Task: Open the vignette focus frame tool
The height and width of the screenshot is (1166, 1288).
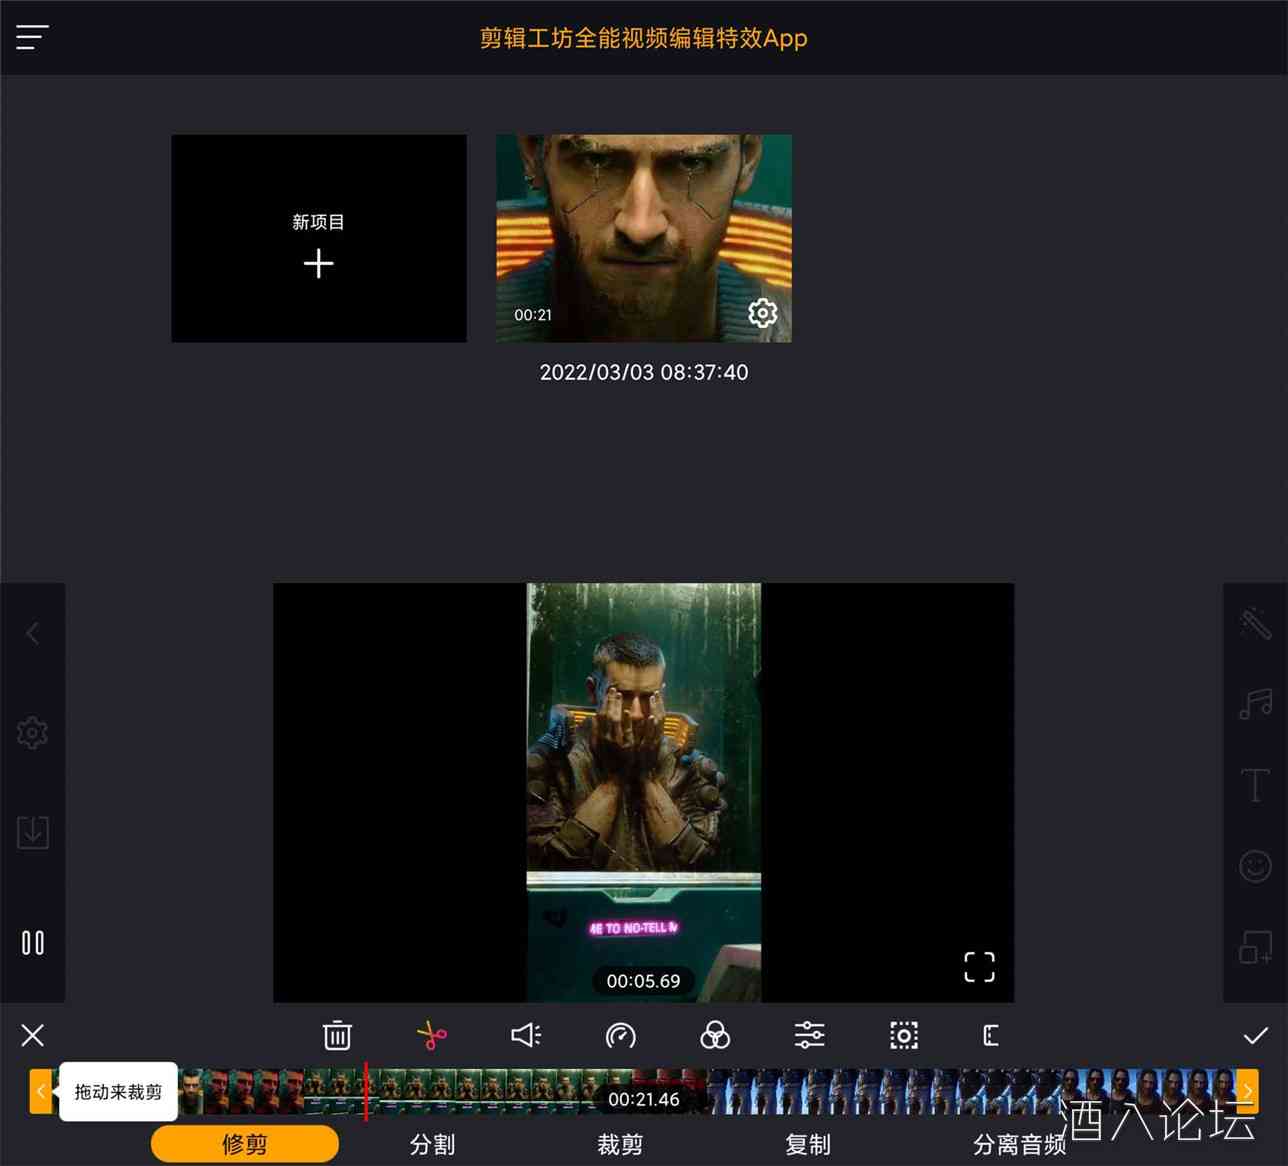Action: coord(904,1035)
